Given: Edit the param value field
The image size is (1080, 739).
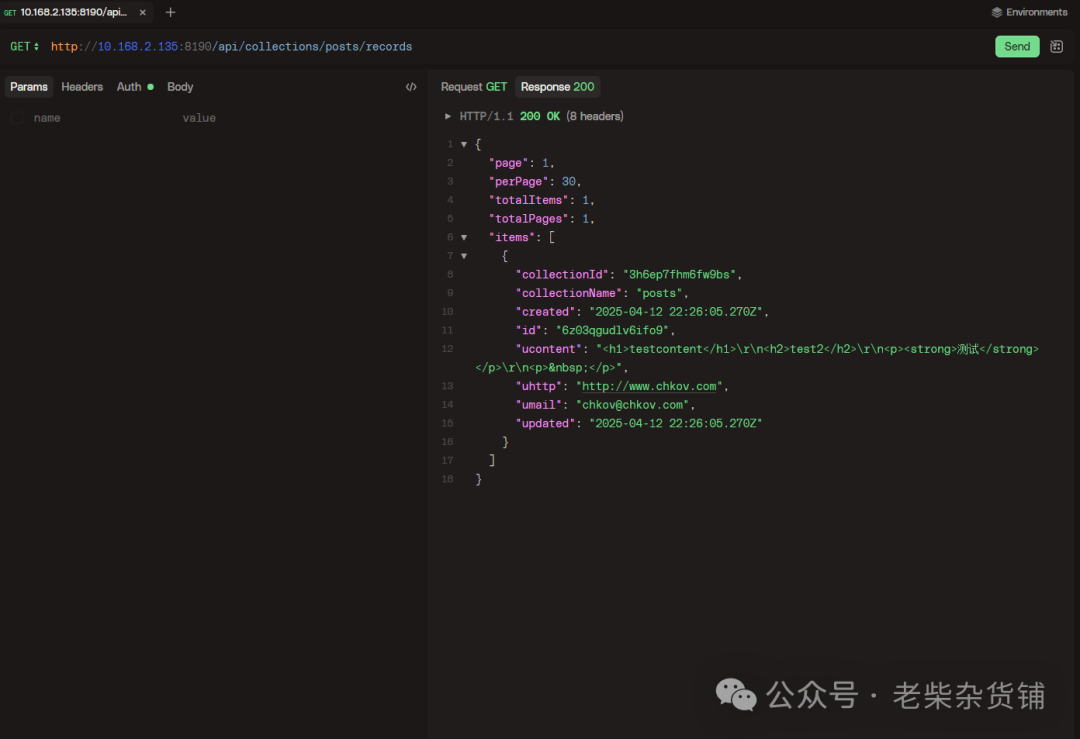Looking at the screenshot, I should point(300,118).
